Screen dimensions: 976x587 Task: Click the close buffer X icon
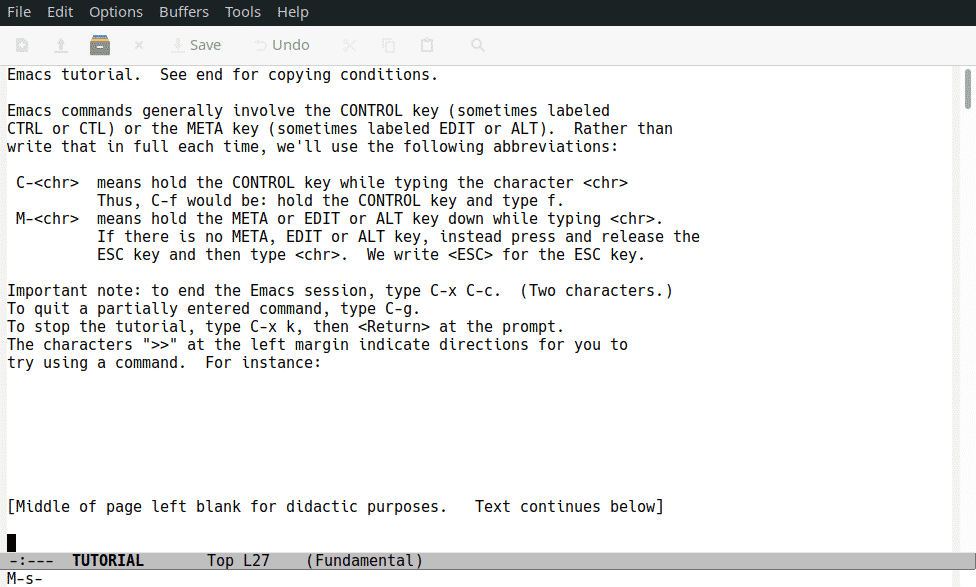(x=139, y=45)
